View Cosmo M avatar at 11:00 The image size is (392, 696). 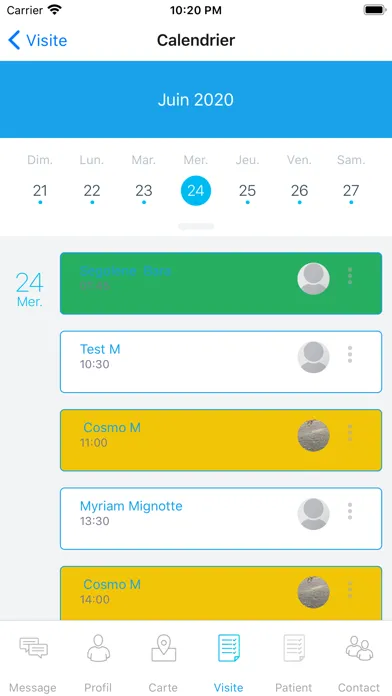pyautogui.click(x=313, y=435)
